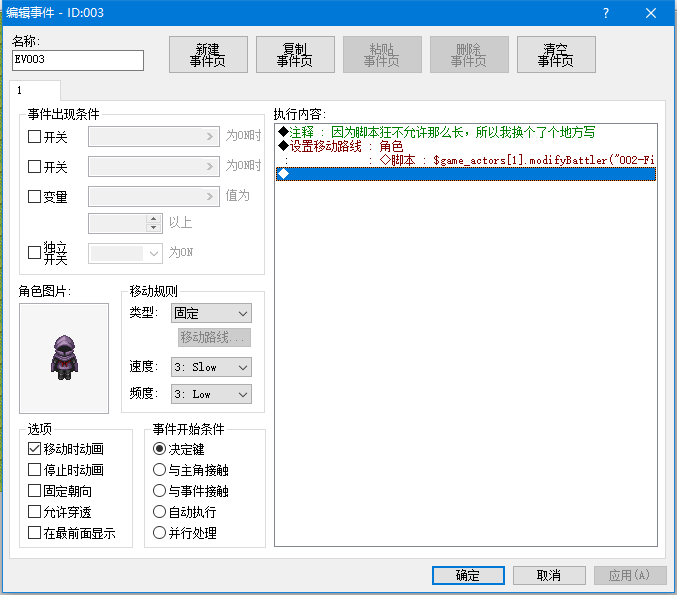The width and height of the screenshot is (677, 595).
Task: Enable the 独立开关 condition checkbox
Action: tap(35, 253)
